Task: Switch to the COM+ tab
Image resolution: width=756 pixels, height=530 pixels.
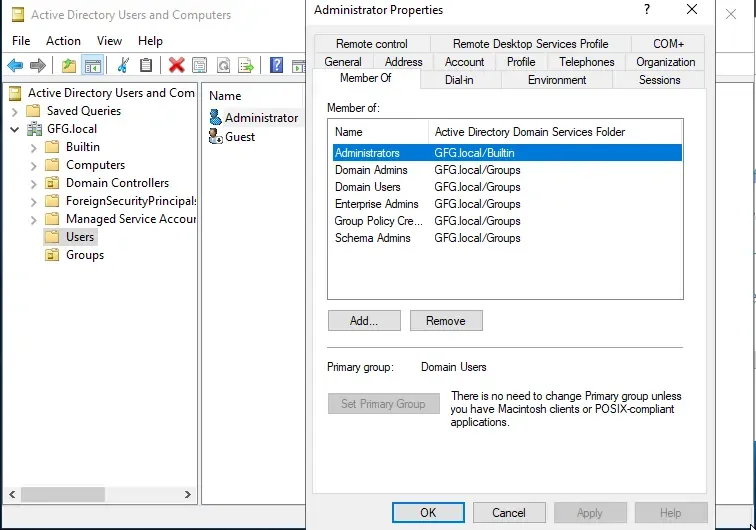Action: point(668,44)
